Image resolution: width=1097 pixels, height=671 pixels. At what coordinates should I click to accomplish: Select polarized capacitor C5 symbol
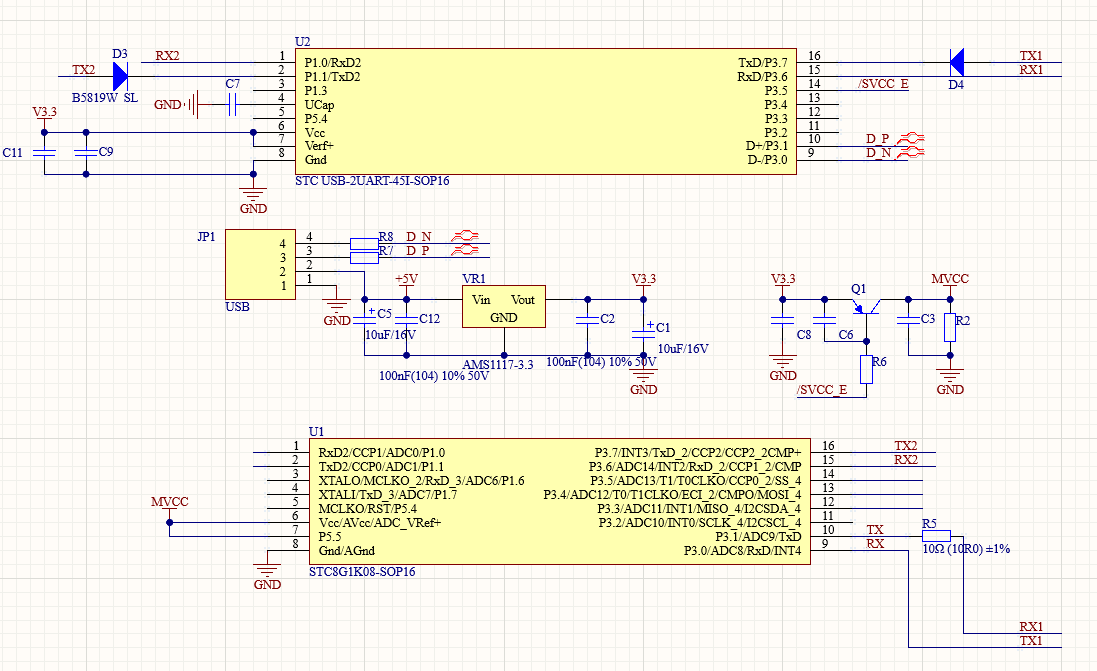pyautogui.click(x=365, y=319)
